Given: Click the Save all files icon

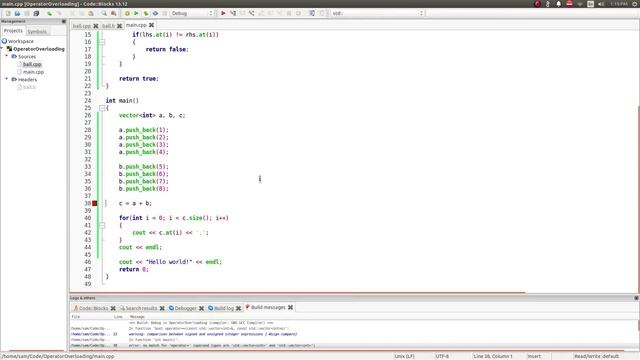Looking at the screenshot, I should coord(36,13).
